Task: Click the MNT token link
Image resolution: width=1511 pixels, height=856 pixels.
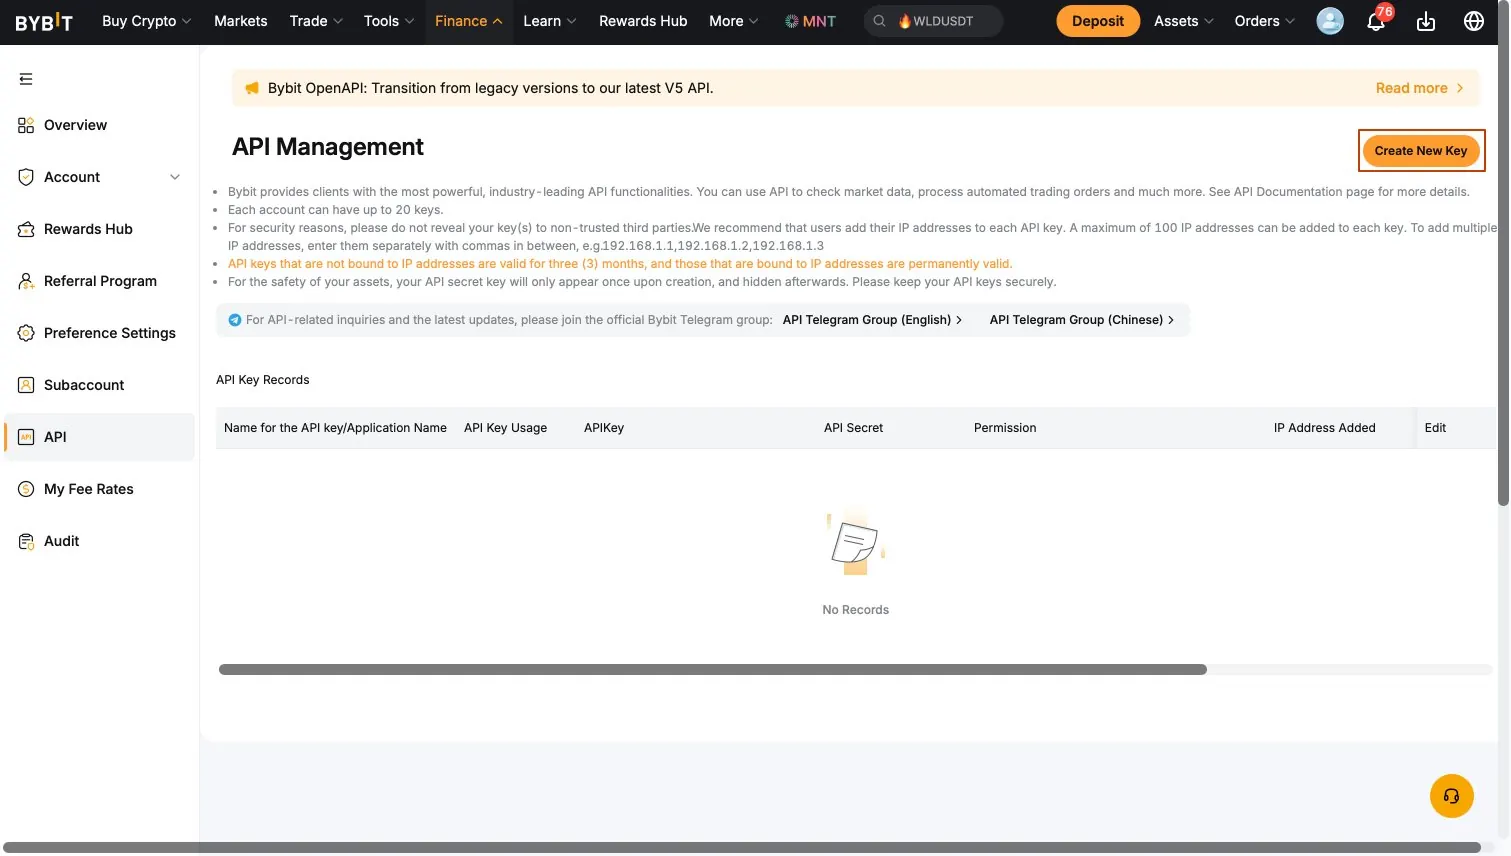Action: 810,21
